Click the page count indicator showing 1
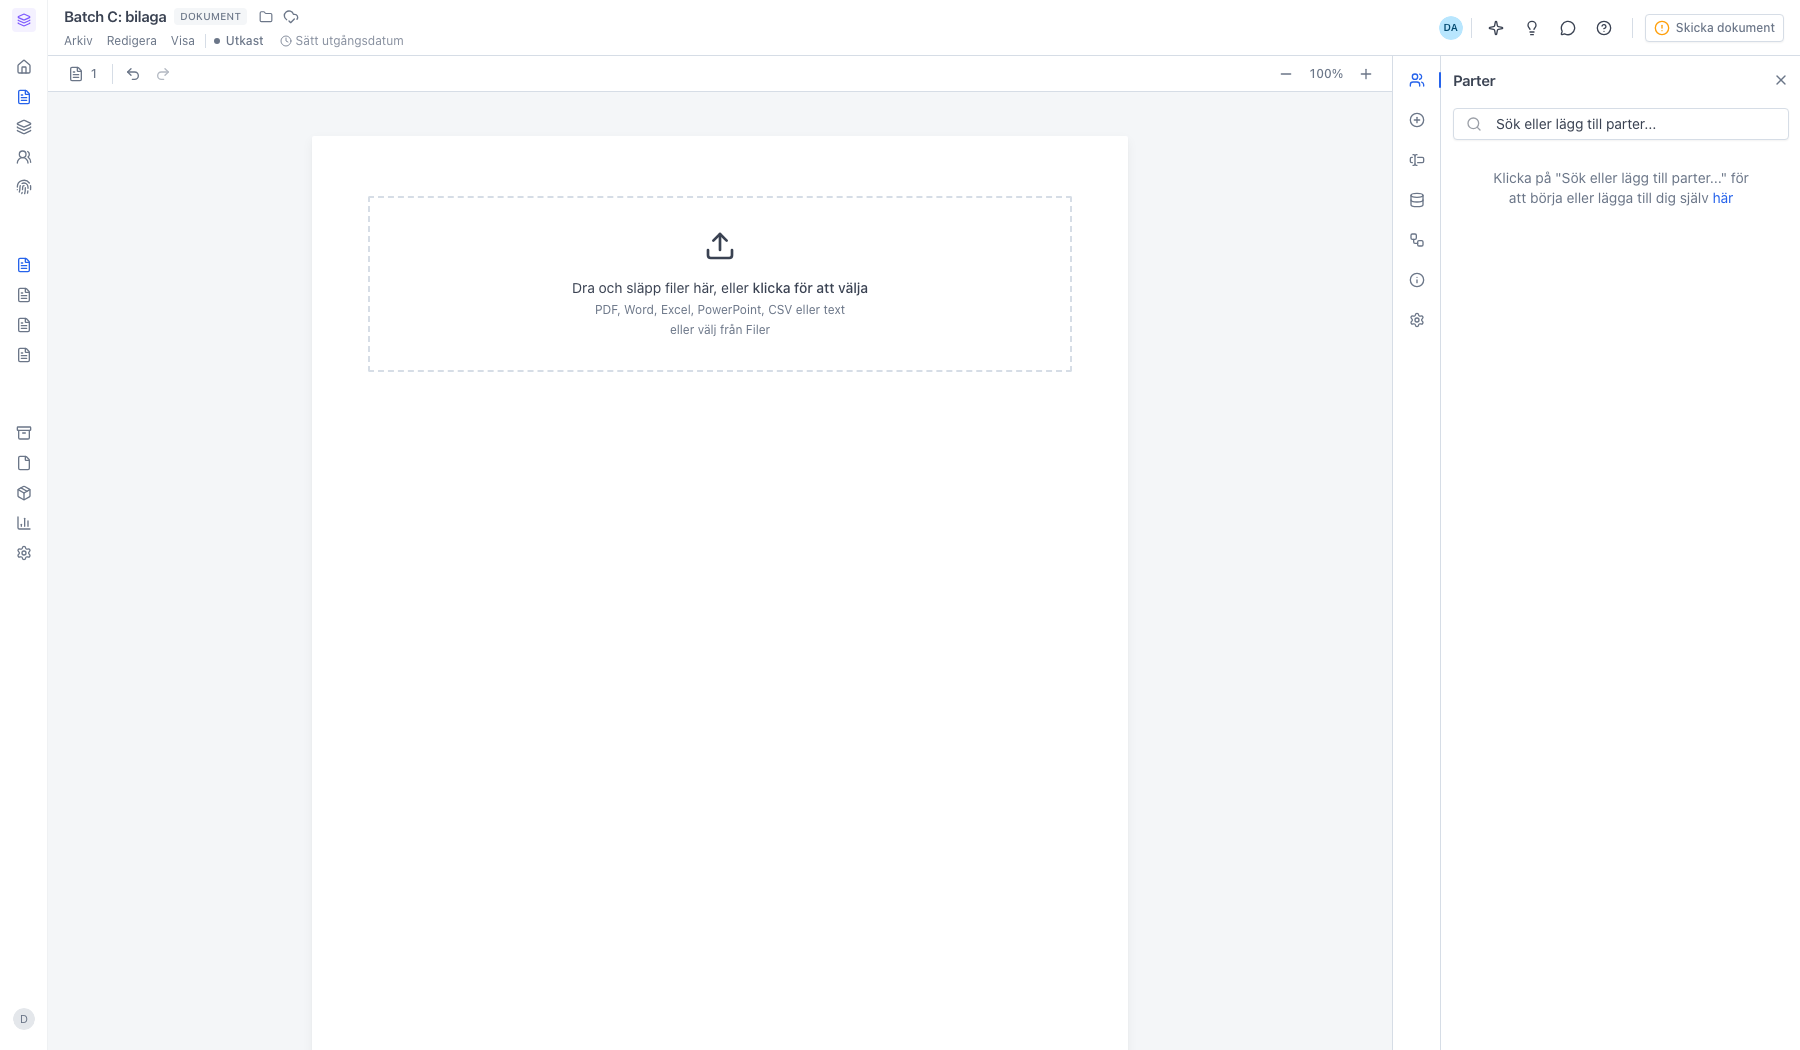Viewport: 1800px width, 1050px height. [x=84, y=74]
